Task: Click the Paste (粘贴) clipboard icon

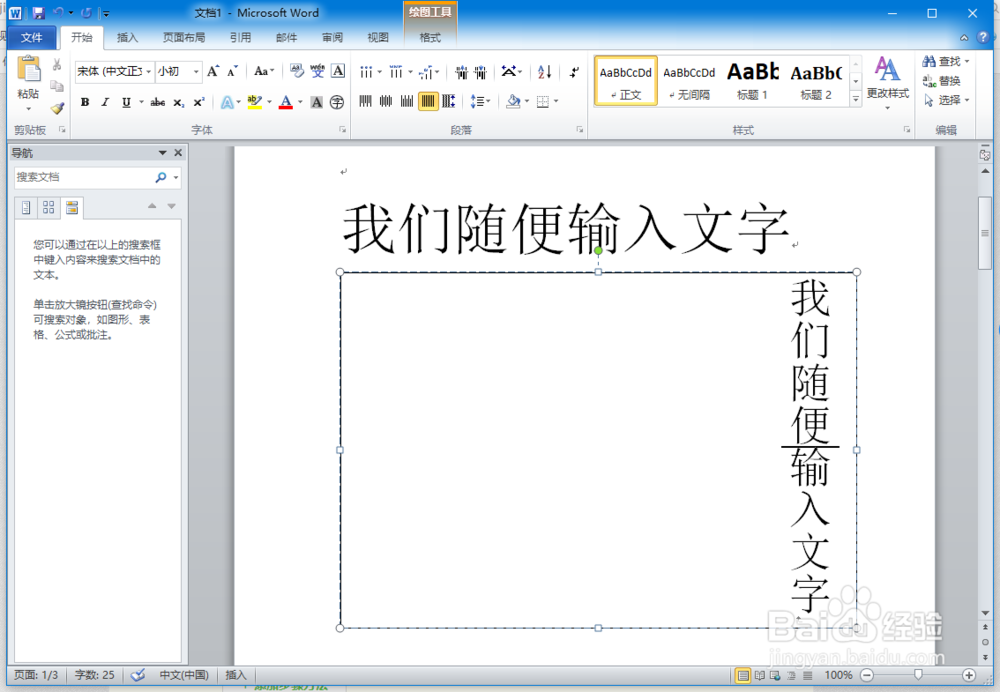Action: point(29,69)
